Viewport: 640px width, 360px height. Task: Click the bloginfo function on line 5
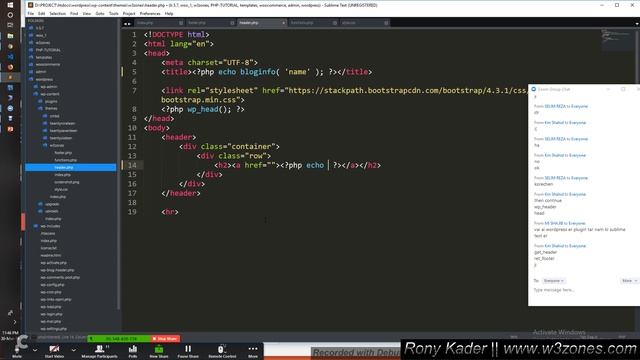tap(258, 72)
